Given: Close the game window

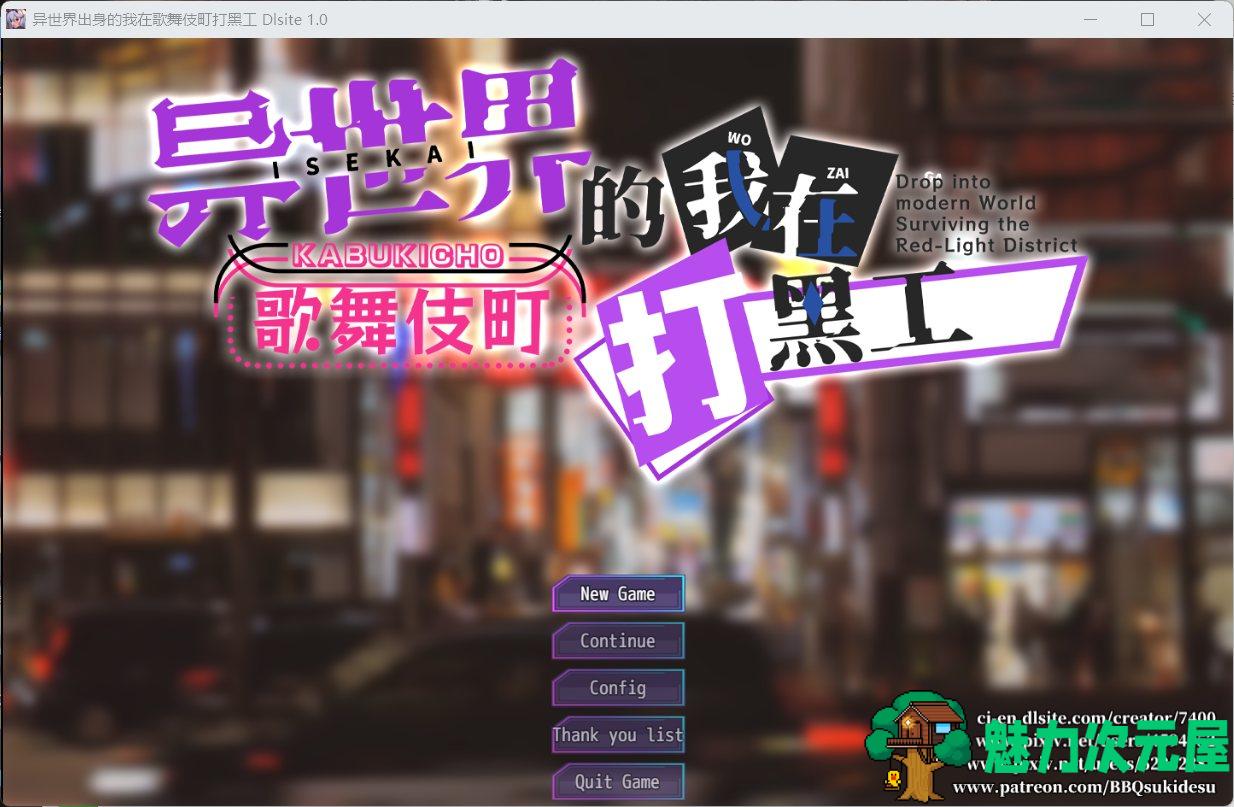Looking at the screenshot, I should (1204, 19).
